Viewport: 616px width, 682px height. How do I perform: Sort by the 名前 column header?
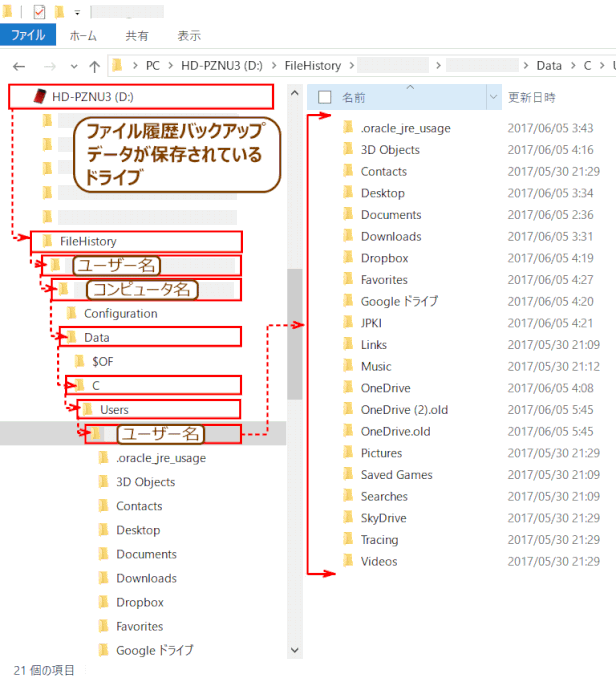[354, 97]
